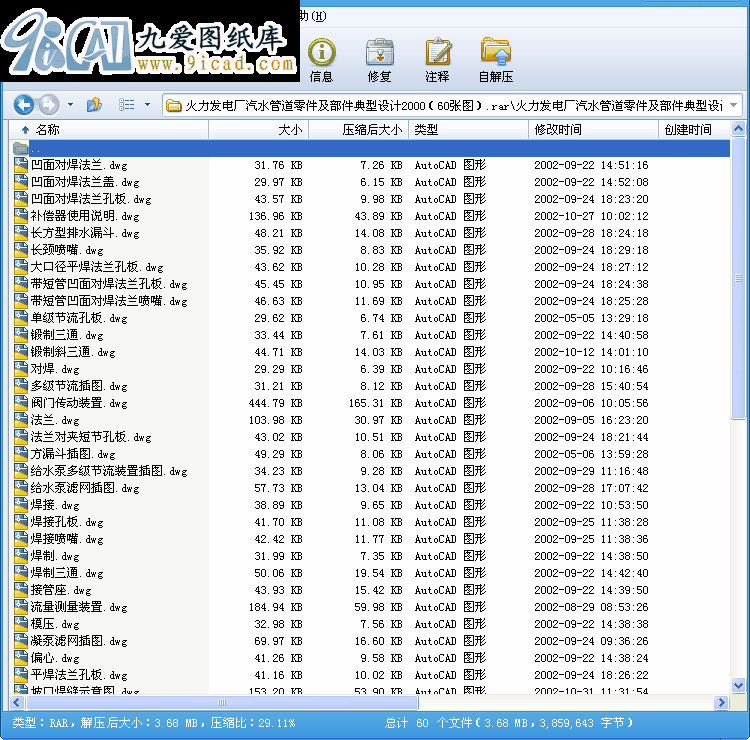Select file name 焊制三通.dwg
Screen dimensions: 750x740
click(x=67, y=573)
